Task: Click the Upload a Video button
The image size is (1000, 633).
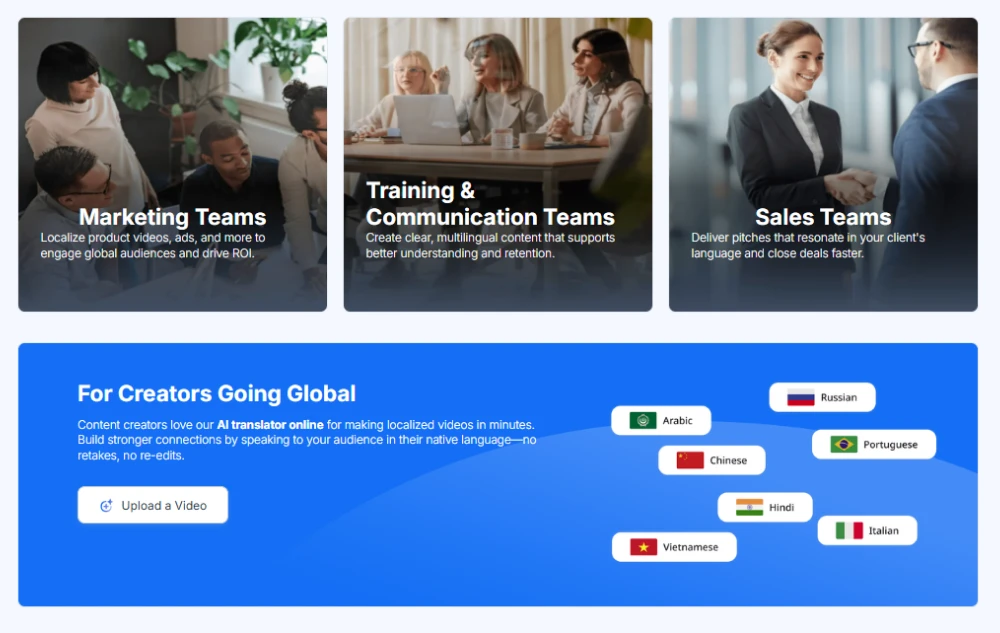Action: coord(152,505)
